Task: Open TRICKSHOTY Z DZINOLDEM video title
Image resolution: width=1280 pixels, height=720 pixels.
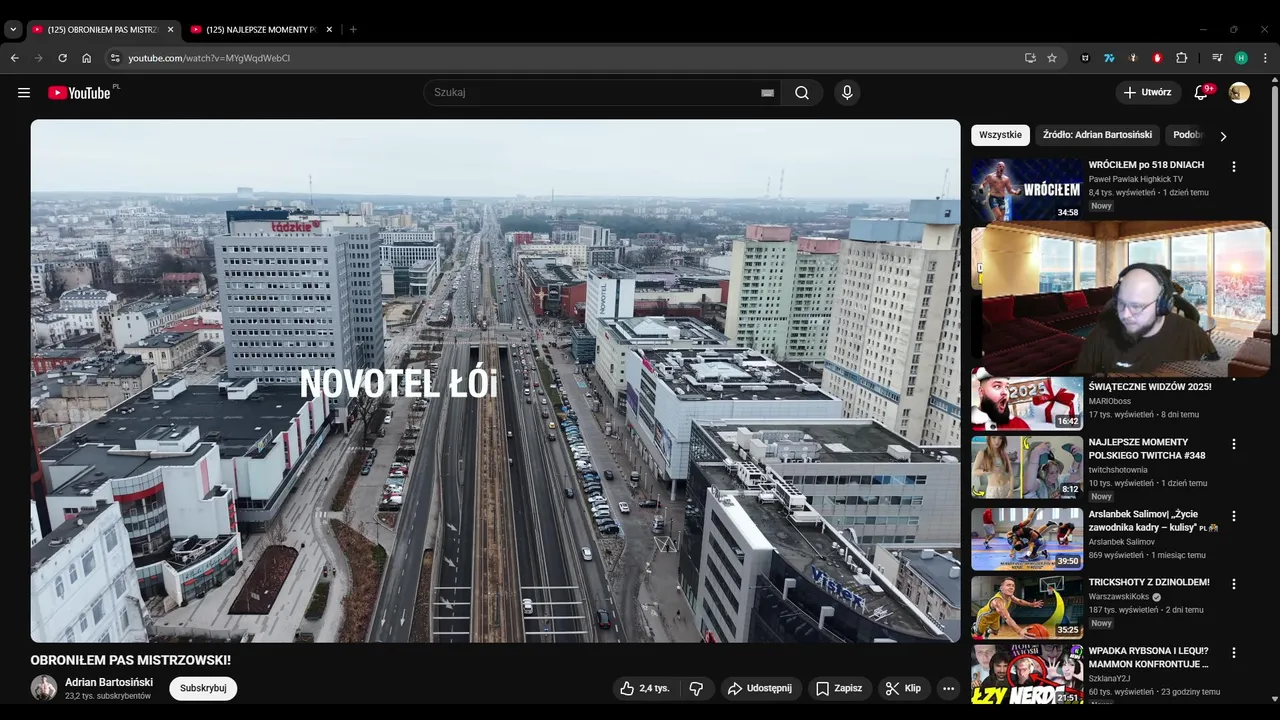Action: (1149, 582)
